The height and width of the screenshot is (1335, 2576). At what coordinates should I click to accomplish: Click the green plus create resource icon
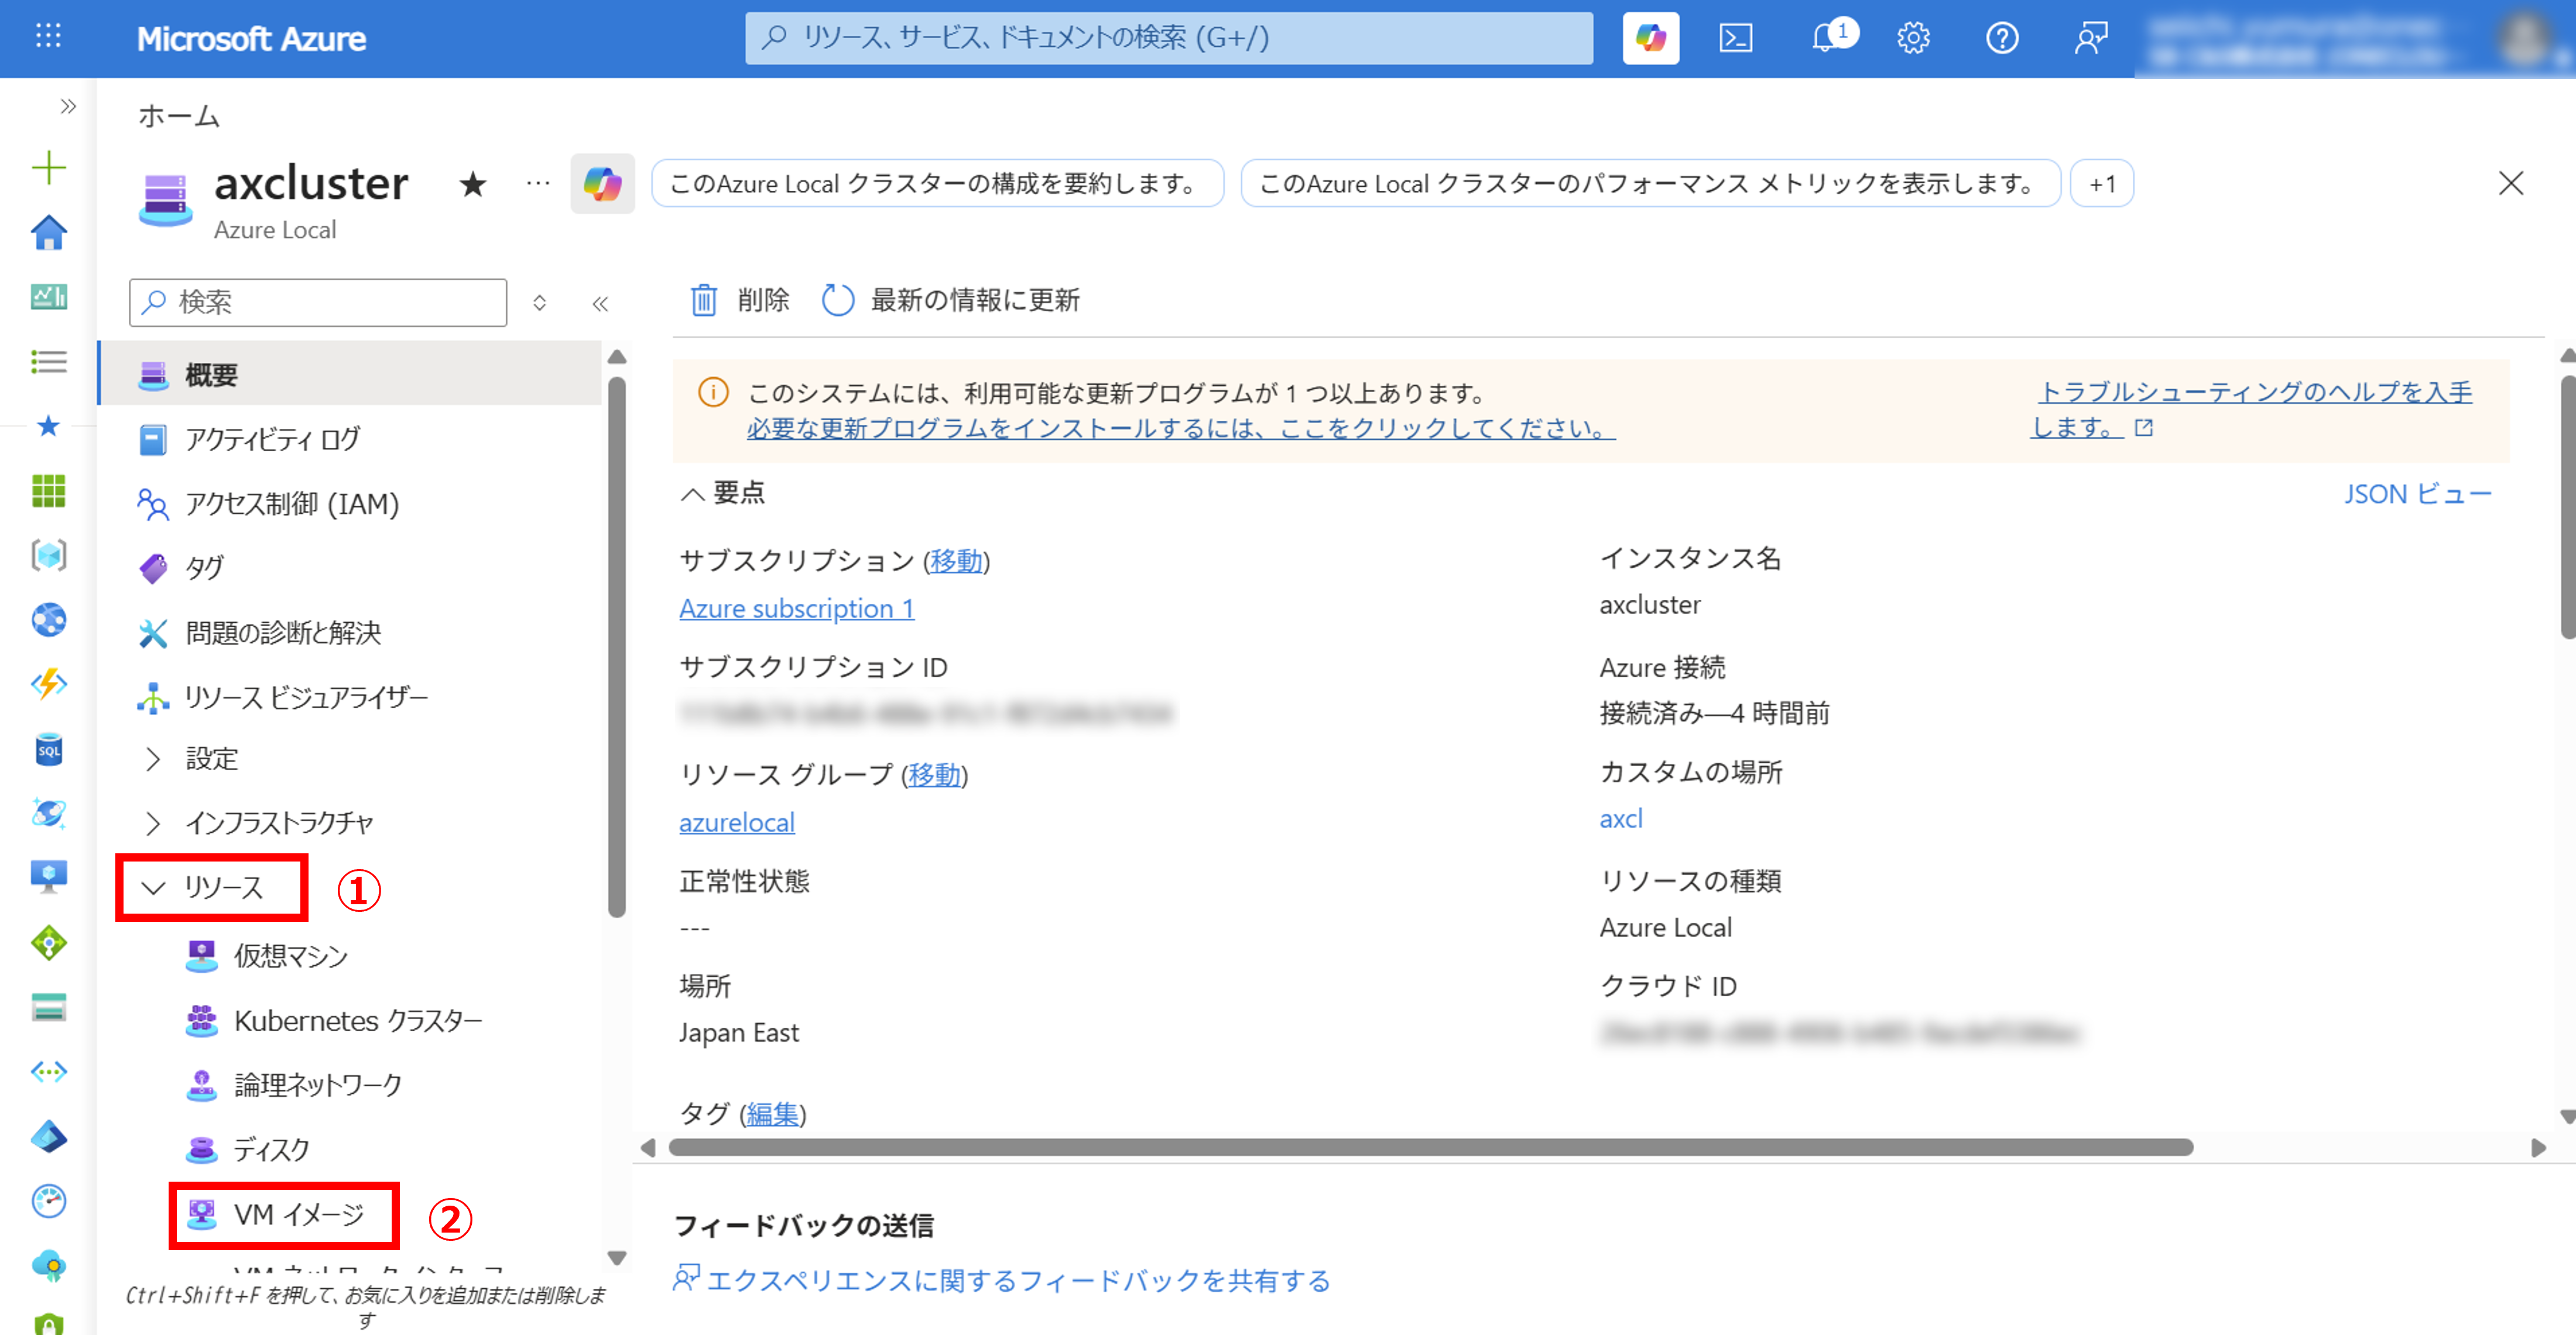click(x=48, y=167)
